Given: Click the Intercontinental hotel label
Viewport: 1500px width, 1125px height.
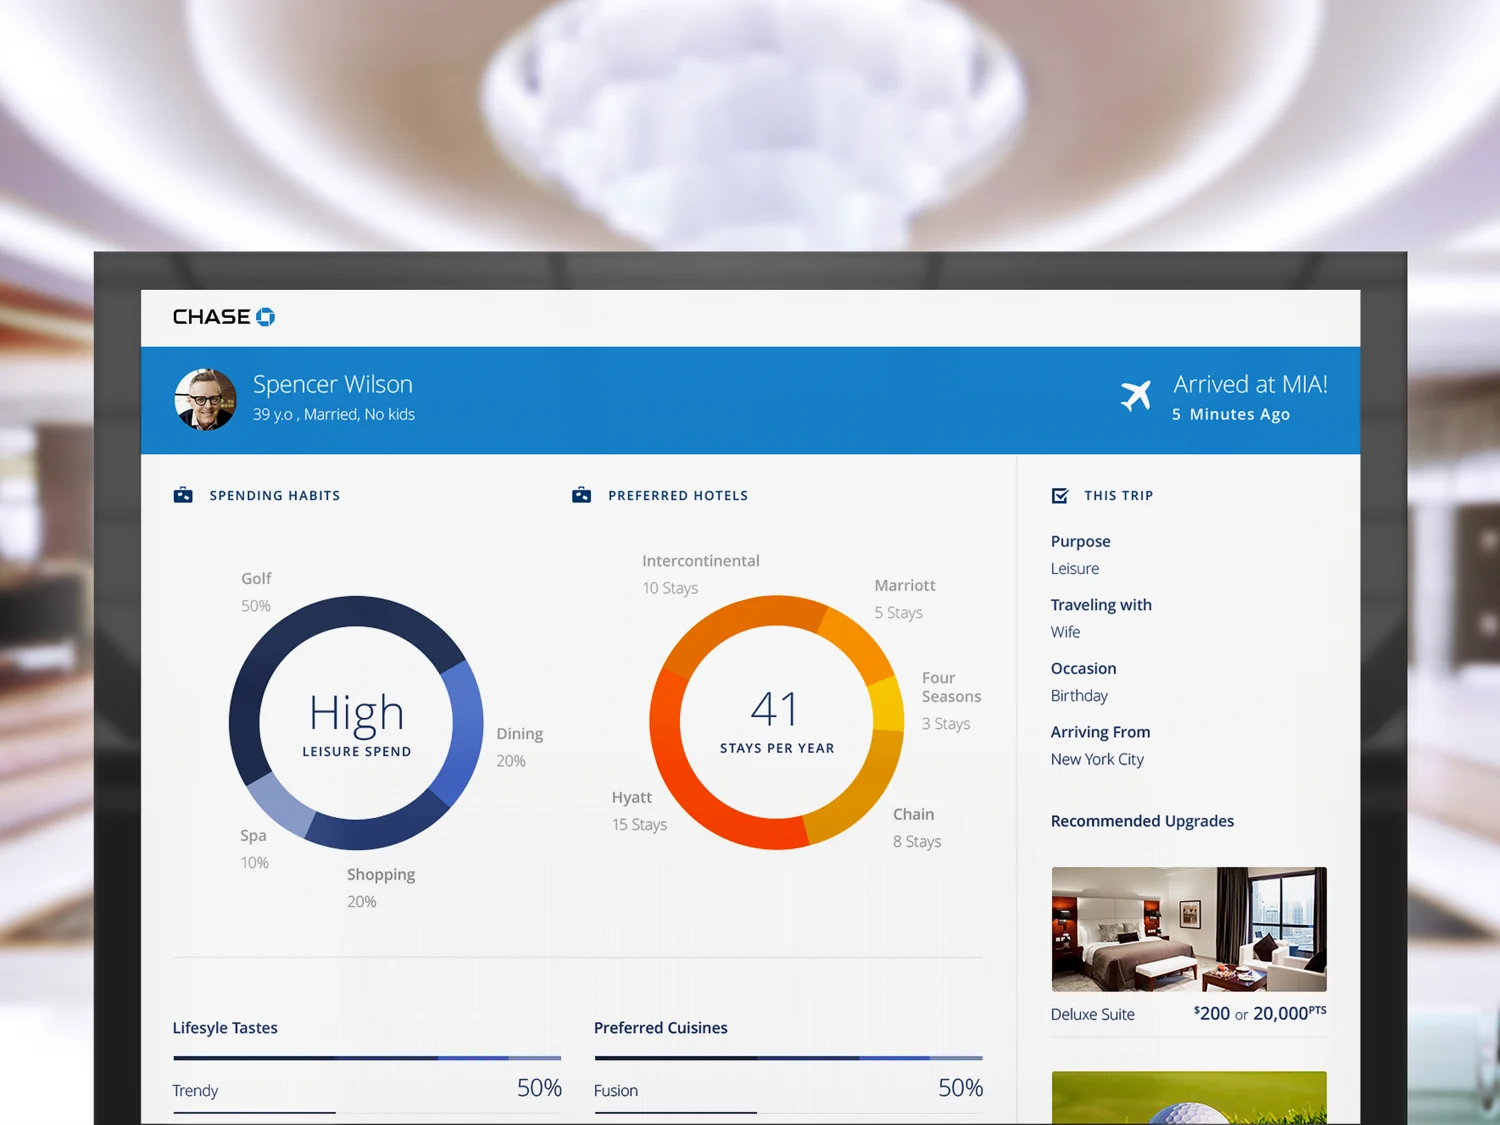Looking at the screenshot, I should [x=701, y=561].
